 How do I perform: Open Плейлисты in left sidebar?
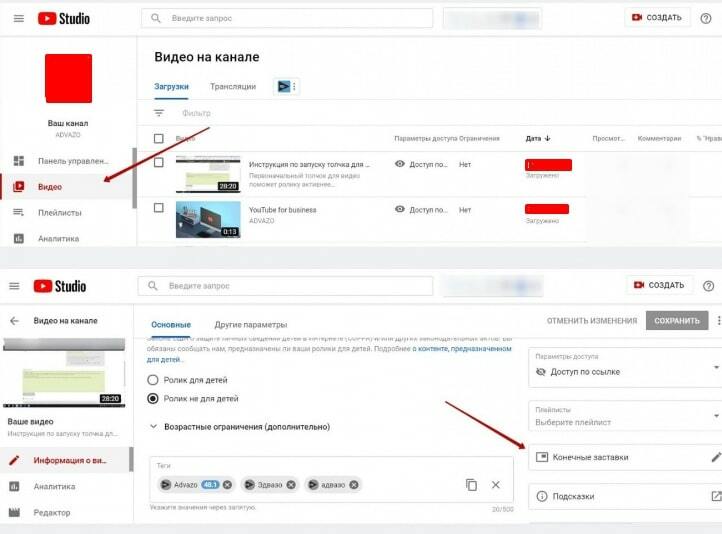[67, 212]
